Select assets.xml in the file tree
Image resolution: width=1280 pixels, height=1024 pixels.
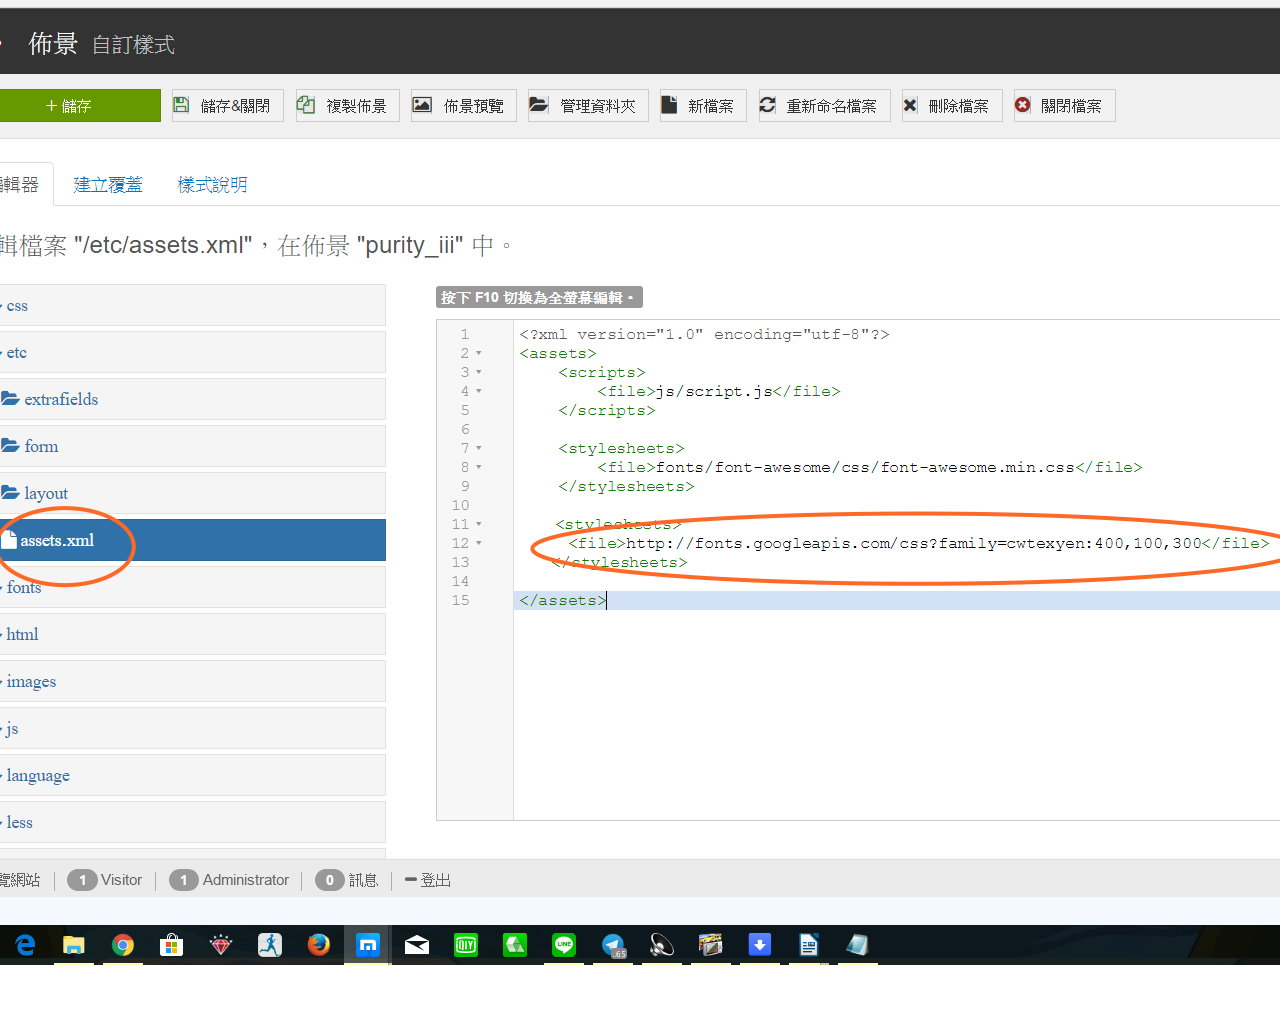pyautogui.click(x=57, y=541)
